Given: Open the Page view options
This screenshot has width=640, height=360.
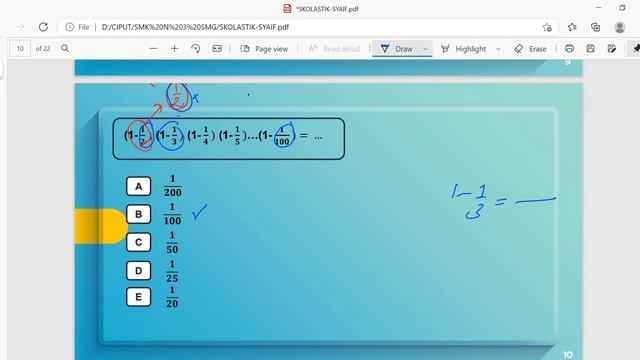Looking at the screenshot, I should pos(264,49).
